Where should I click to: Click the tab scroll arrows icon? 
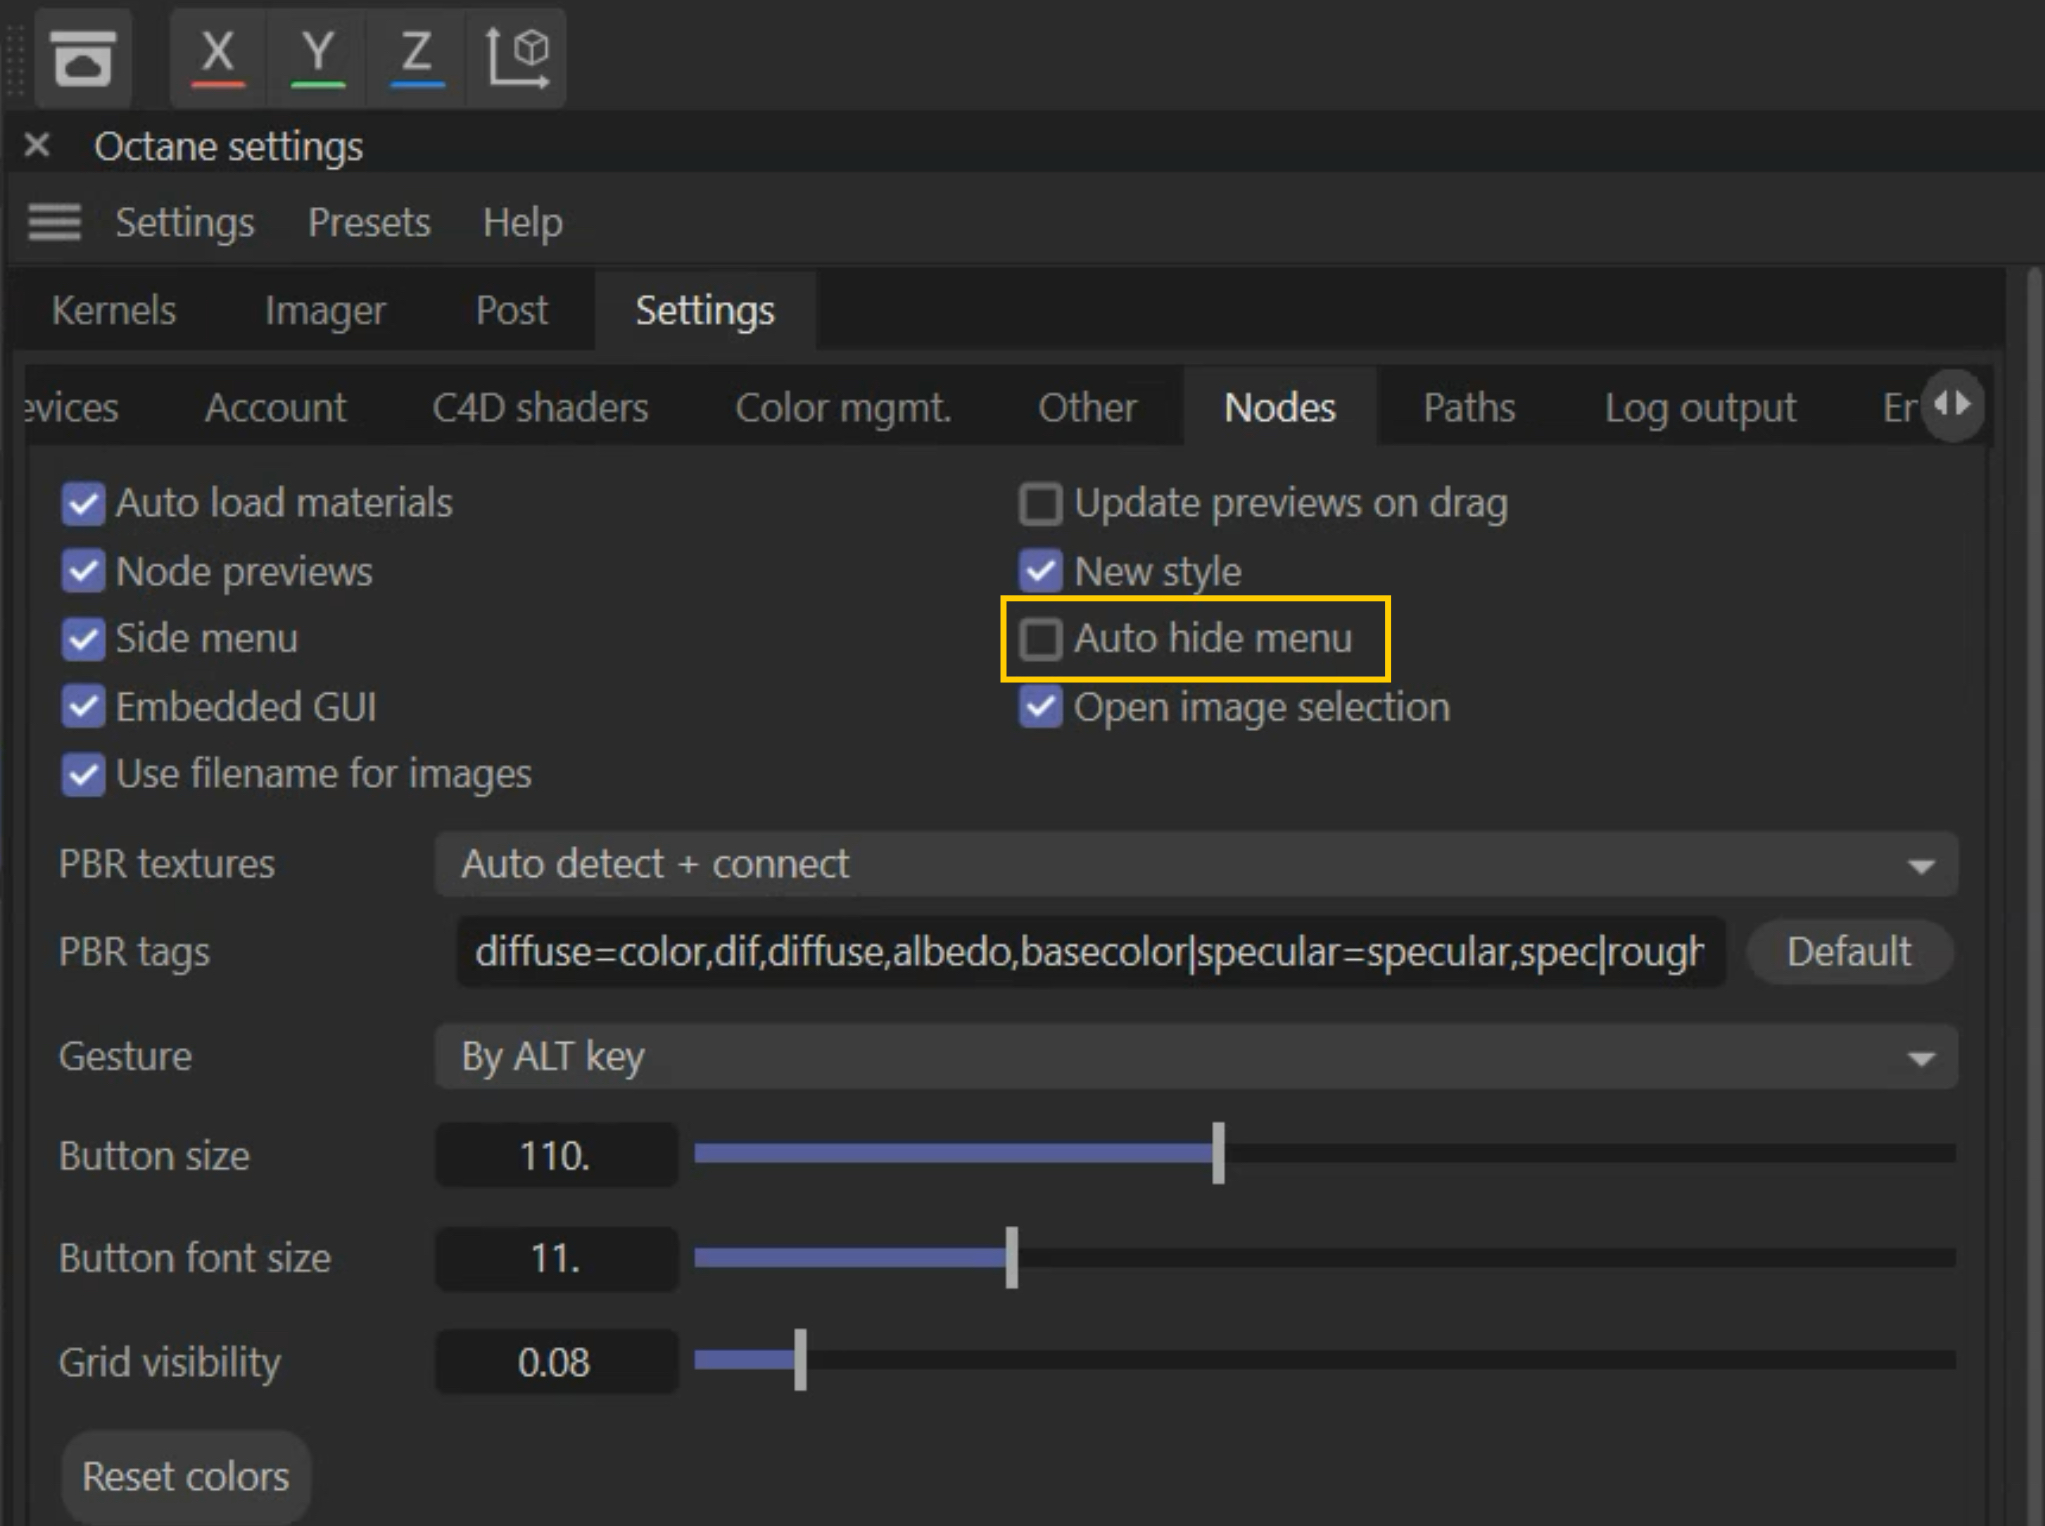(1952, 405)
